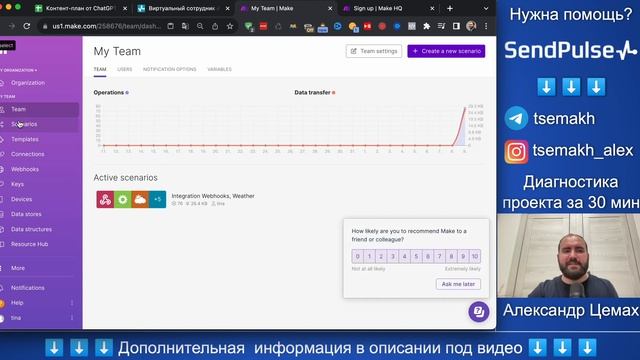Open the Devices section
Image resolution: width=640 pixels, height=360 pixels.
pos(21,199)
